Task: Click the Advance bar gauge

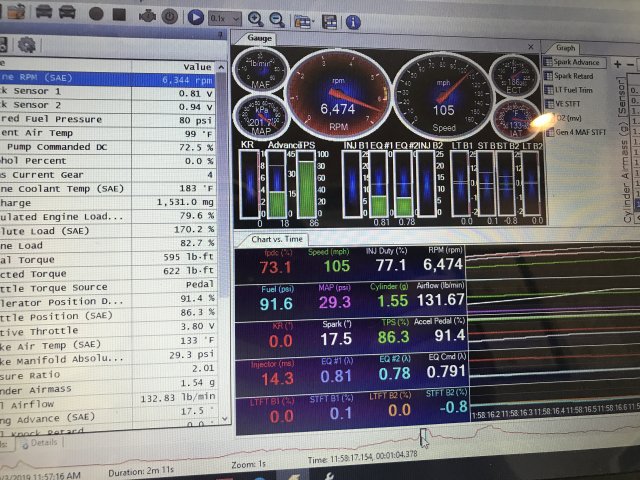Action: (x=278, y=184)
